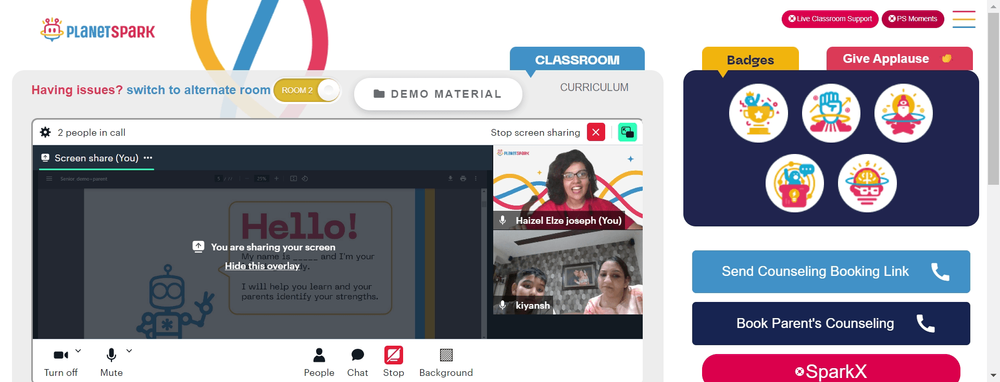Award the raised fist badge
This screenshot has height=382, width=1000.
click(x=831, y=114)
